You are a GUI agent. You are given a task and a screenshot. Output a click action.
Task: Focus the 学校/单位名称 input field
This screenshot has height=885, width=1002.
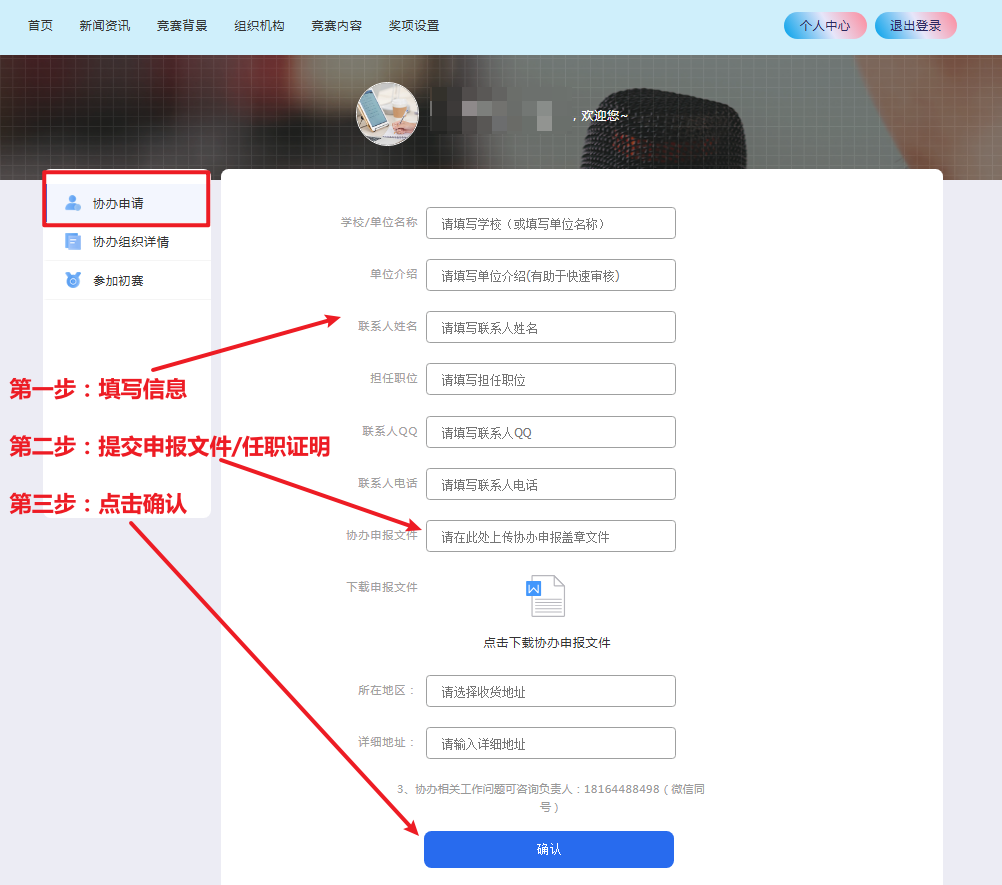(x=550, y=223)
